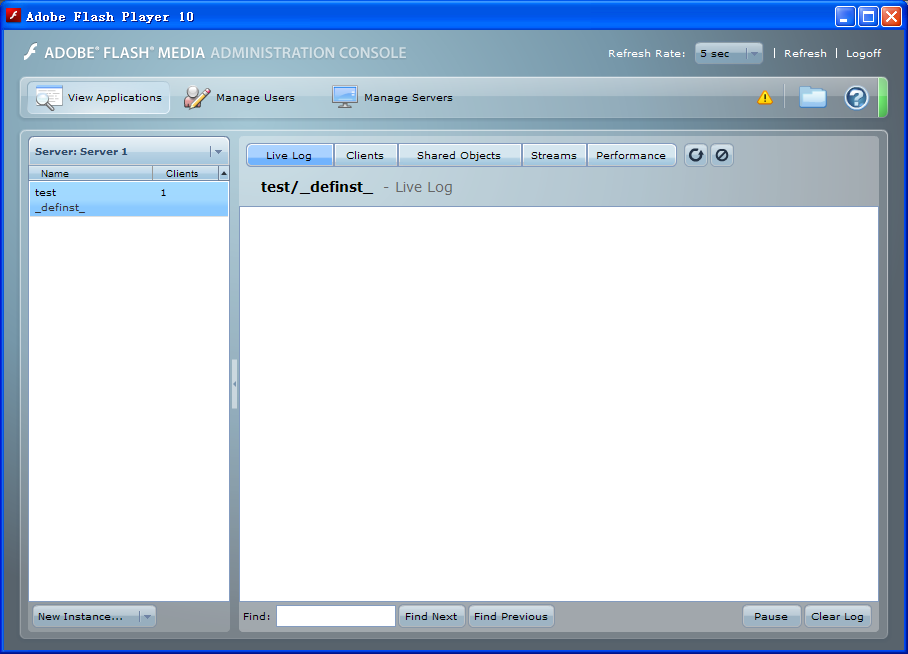The width and height of the screenshot is (908, 654).
Task: Select the test _definst_ application row
Action: [x=129, y=199]
